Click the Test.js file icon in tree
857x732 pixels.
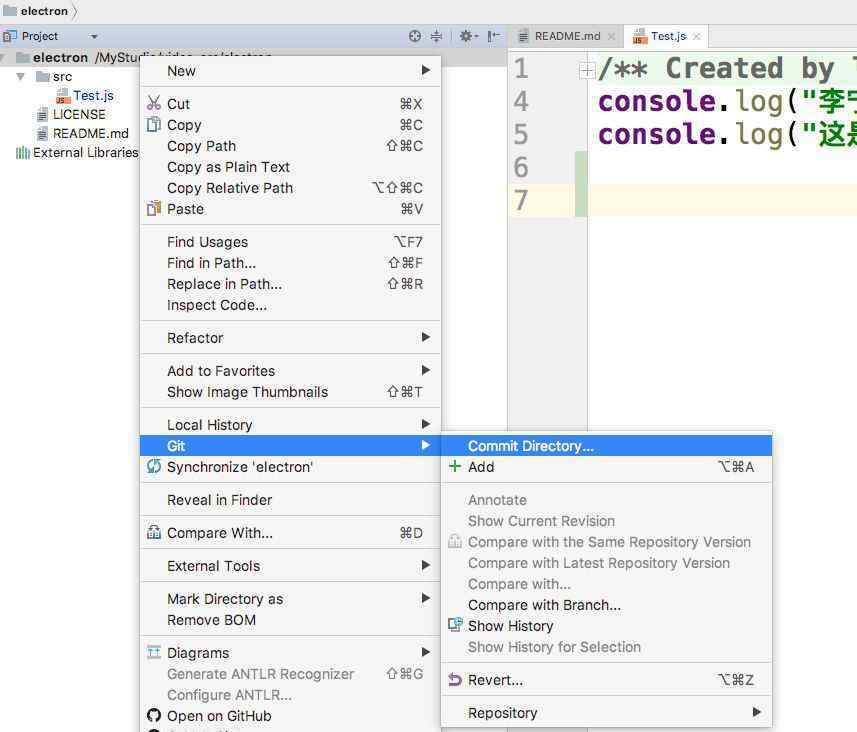tap(63, 96)
